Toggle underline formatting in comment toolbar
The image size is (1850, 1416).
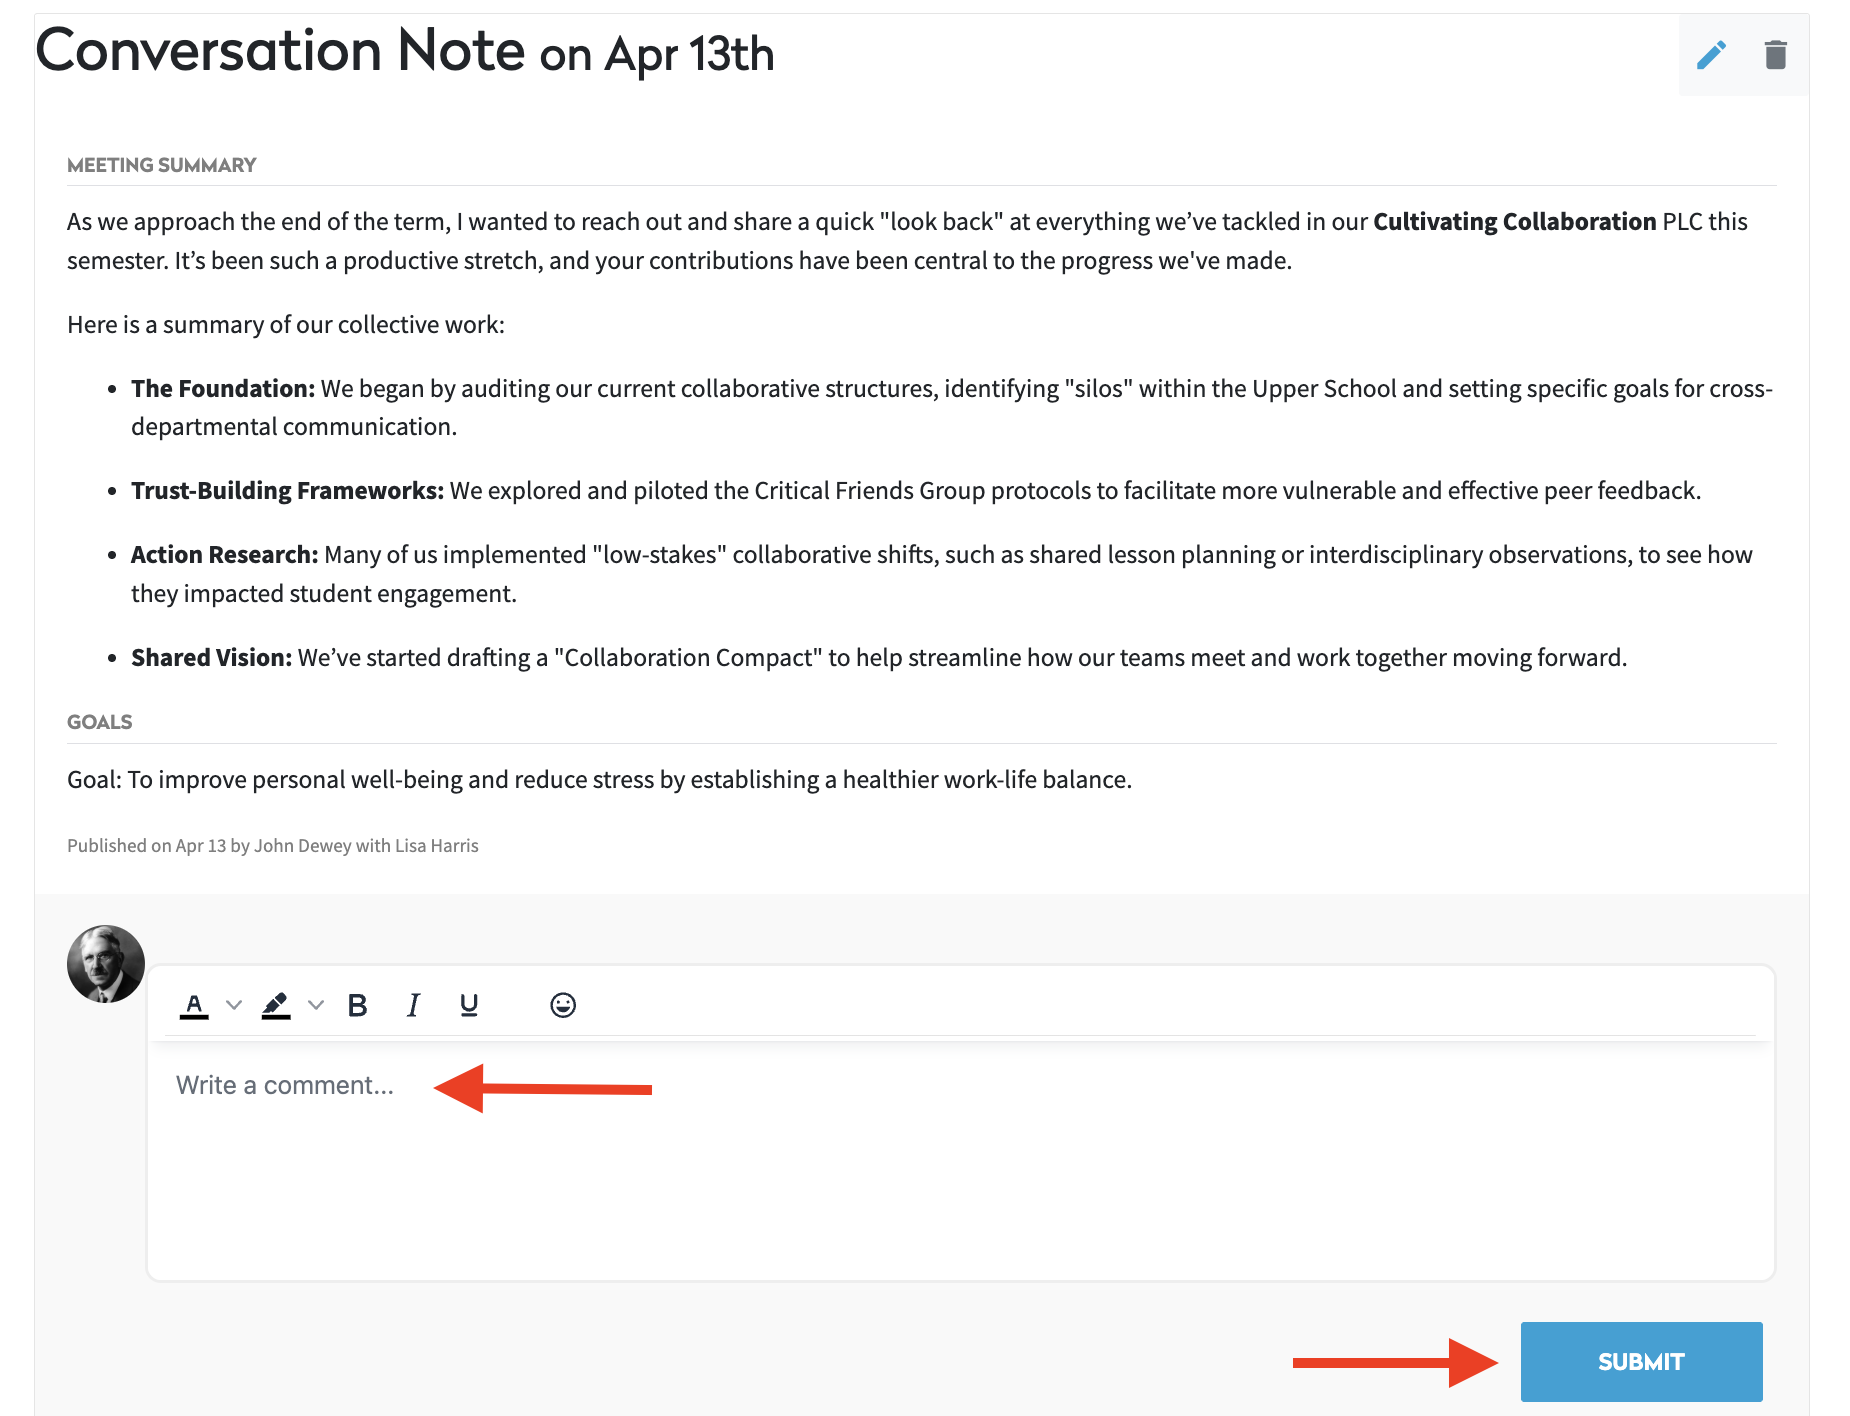pos(469,1005)
